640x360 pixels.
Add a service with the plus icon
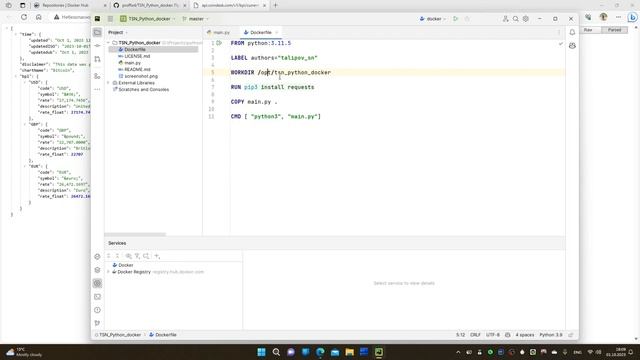tap(157, 256)
